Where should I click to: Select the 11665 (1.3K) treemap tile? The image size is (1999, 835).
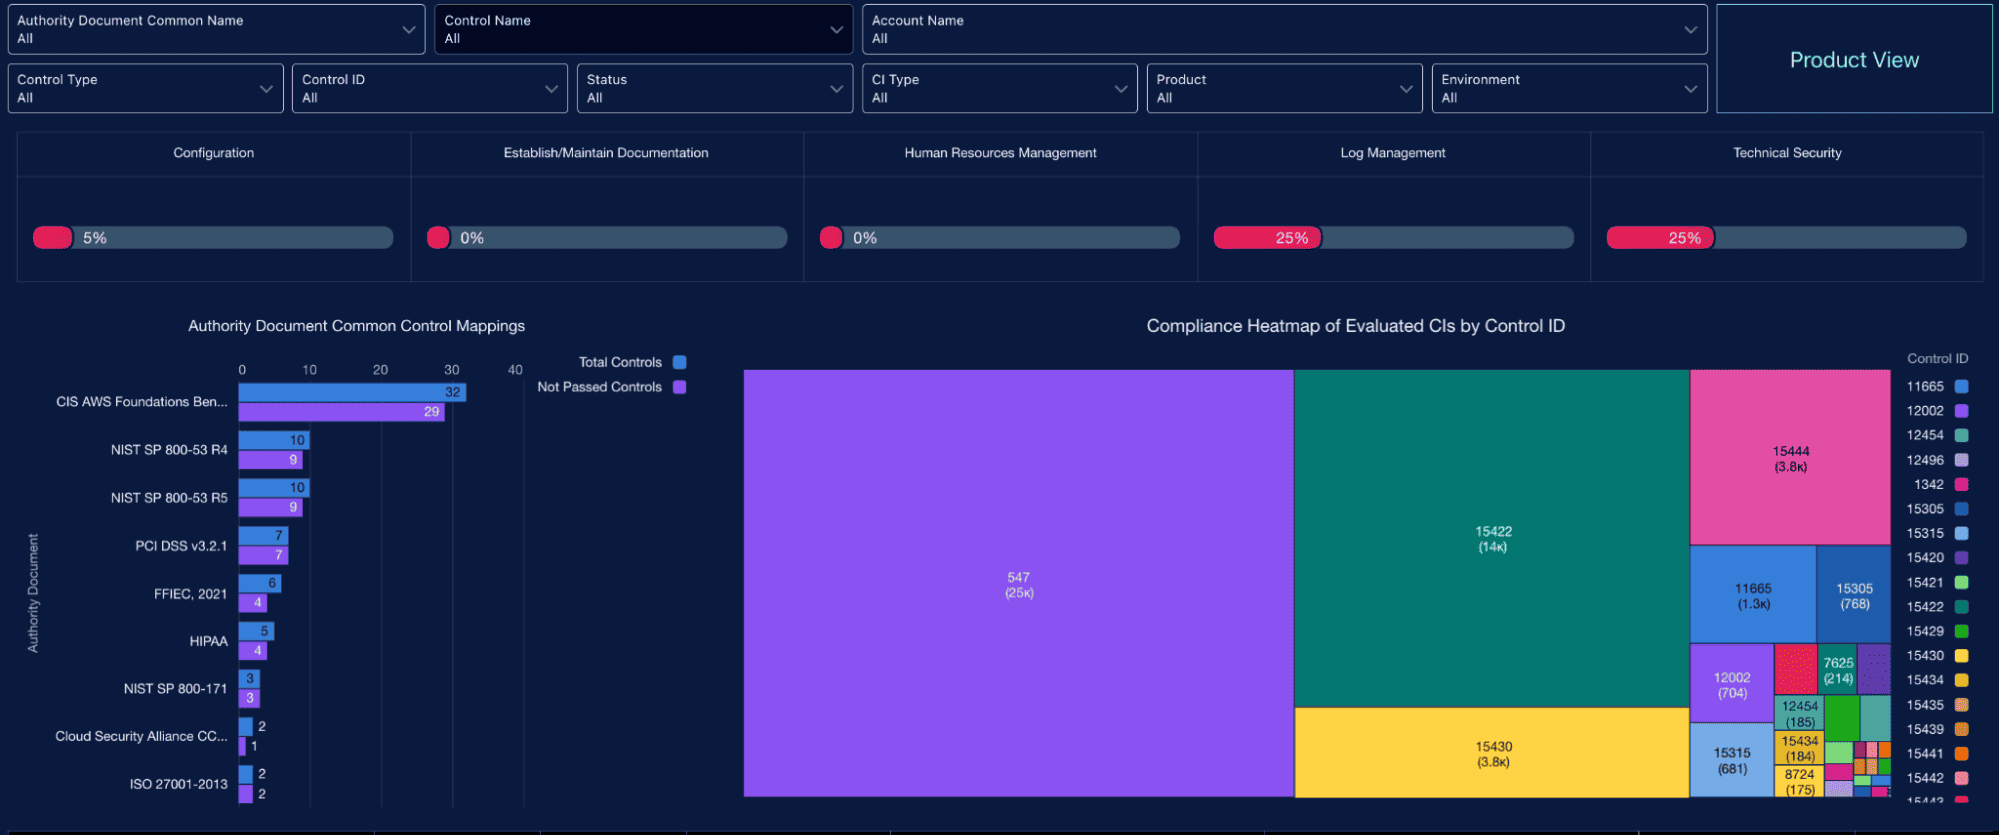(x=1753, y=595)
